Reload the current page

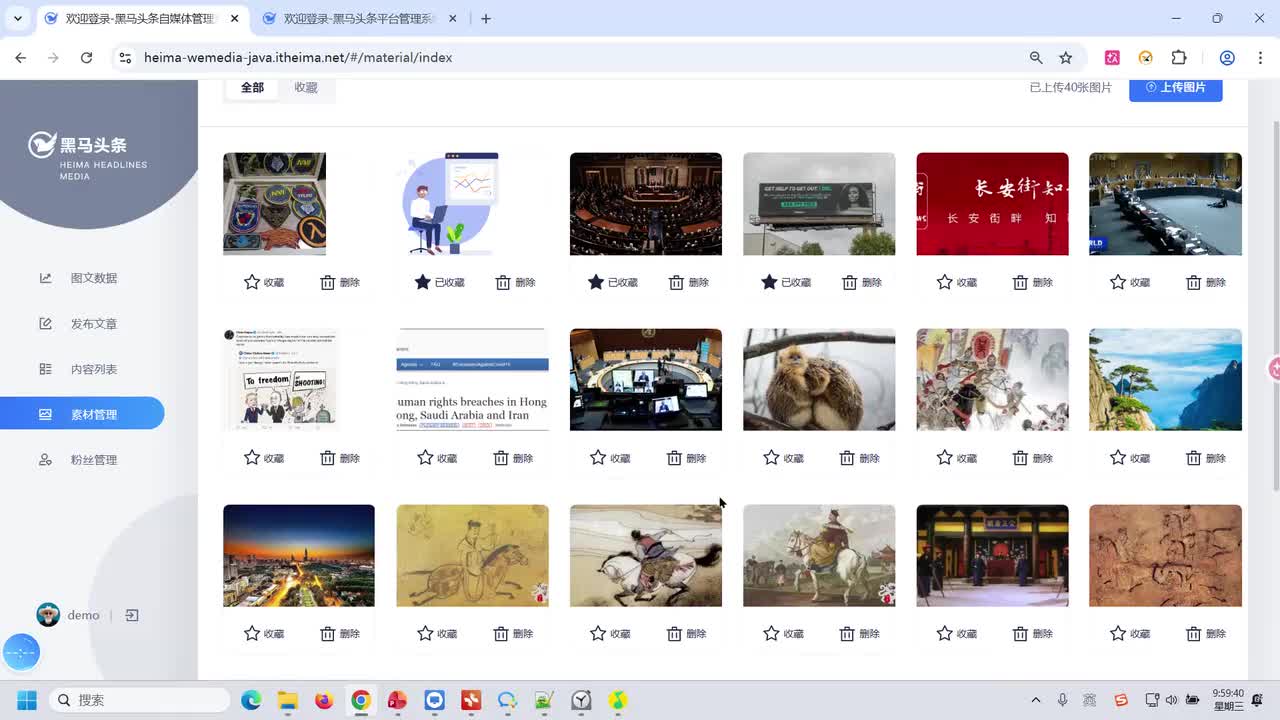point(86,58)
